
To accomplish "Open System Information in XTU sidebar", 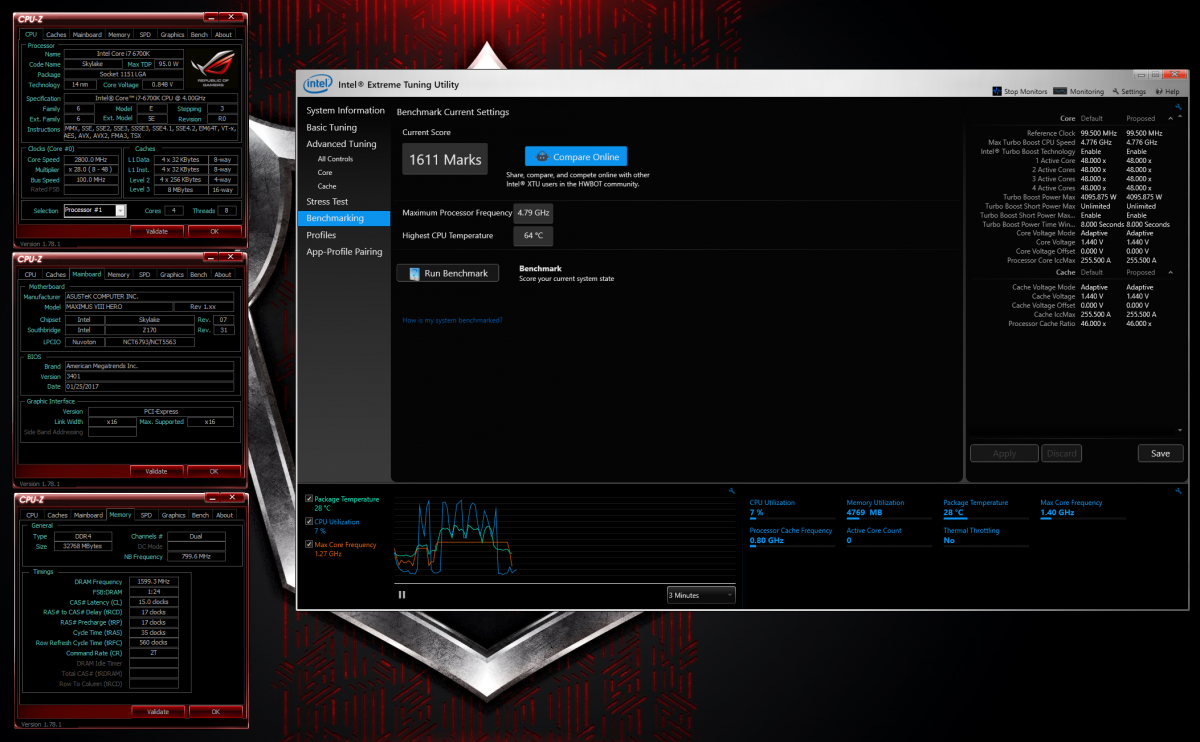I will click(345, 110).
